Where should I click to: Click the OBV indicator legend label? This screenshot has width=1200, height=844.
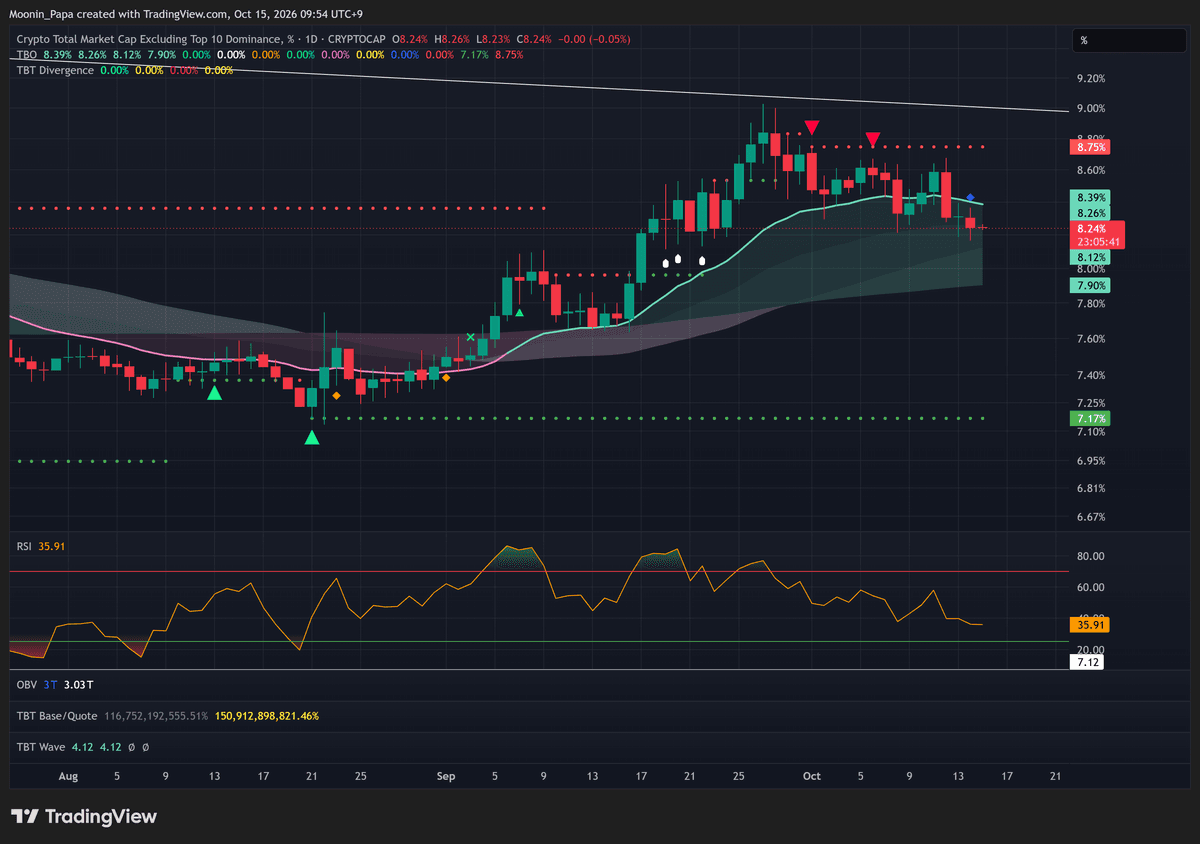click(x=27, y=685)
